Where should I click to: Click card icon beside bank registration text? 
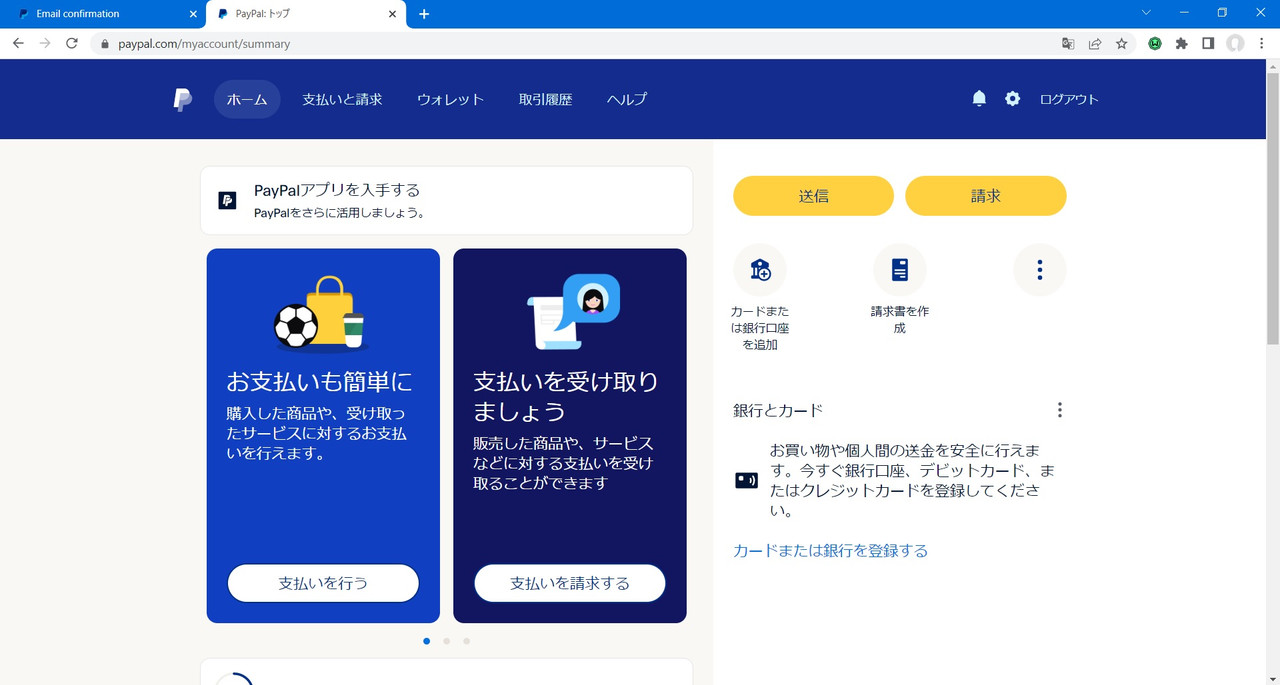pos(747,480)
